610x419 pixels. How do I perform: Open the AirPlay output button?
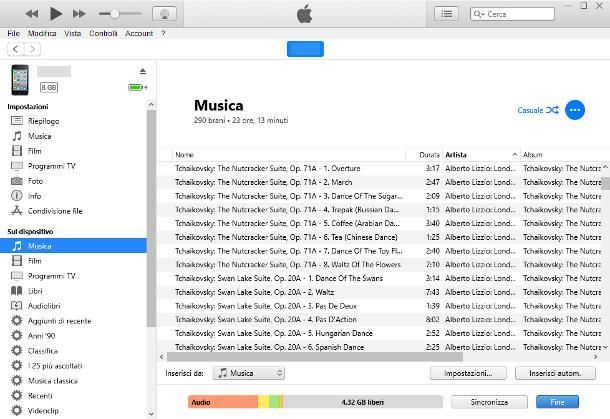coord(164,14)
